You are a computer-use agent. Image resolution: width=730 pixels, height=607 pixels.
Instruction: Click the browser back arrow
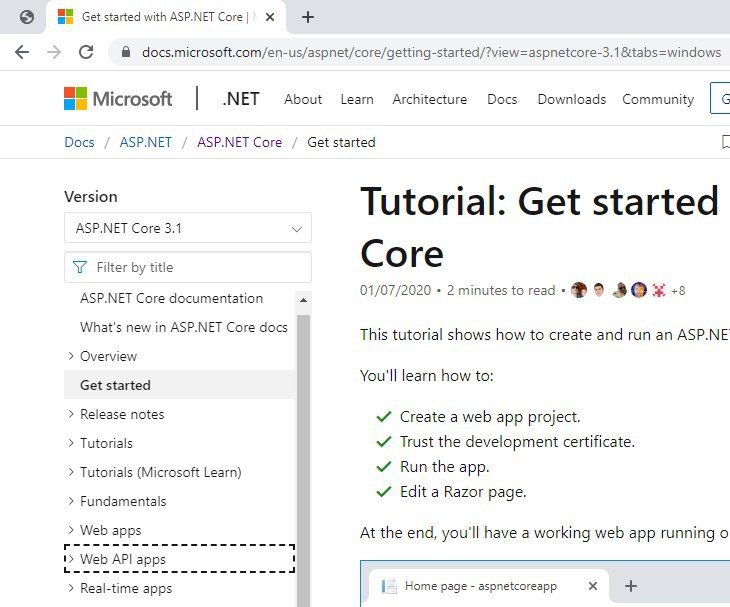[22, 52]
